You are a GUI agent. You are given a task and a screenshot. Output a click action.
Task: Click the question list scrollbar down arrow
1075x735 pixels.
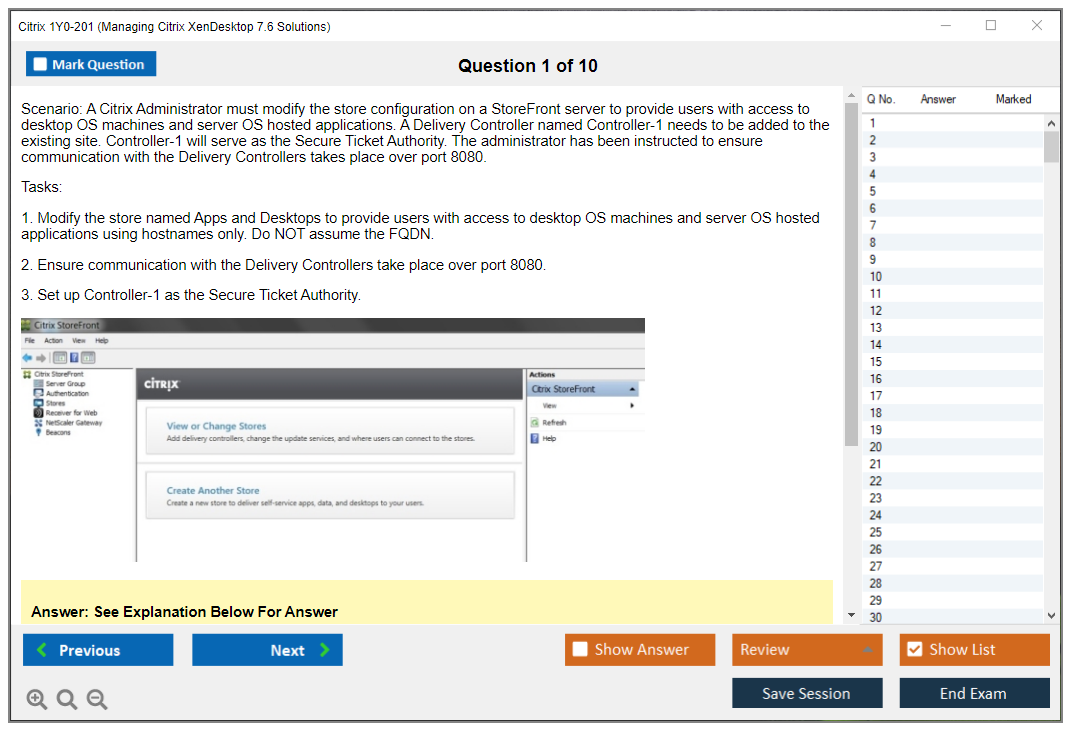tap(1051, 616)
